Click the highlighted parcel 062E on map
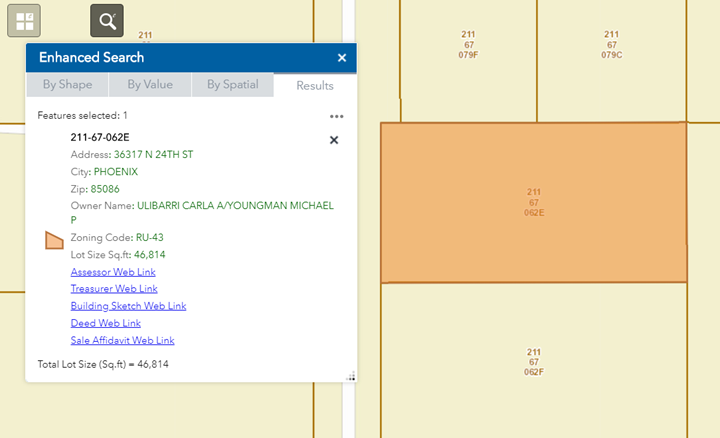Image resolution: width=720 pixels, height=438 pixels. (x=533, y=201)
